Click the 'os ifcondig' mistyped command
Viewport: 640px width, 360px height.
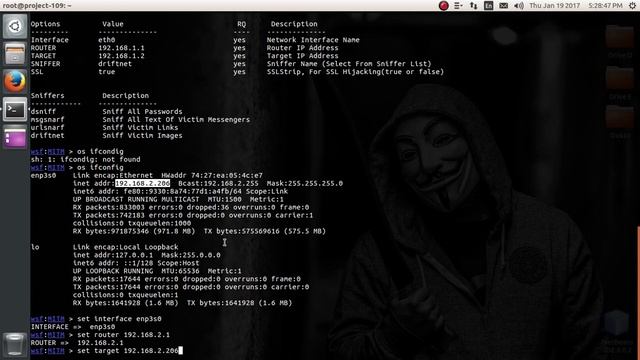pyautogui.click(x=100, y=151)
